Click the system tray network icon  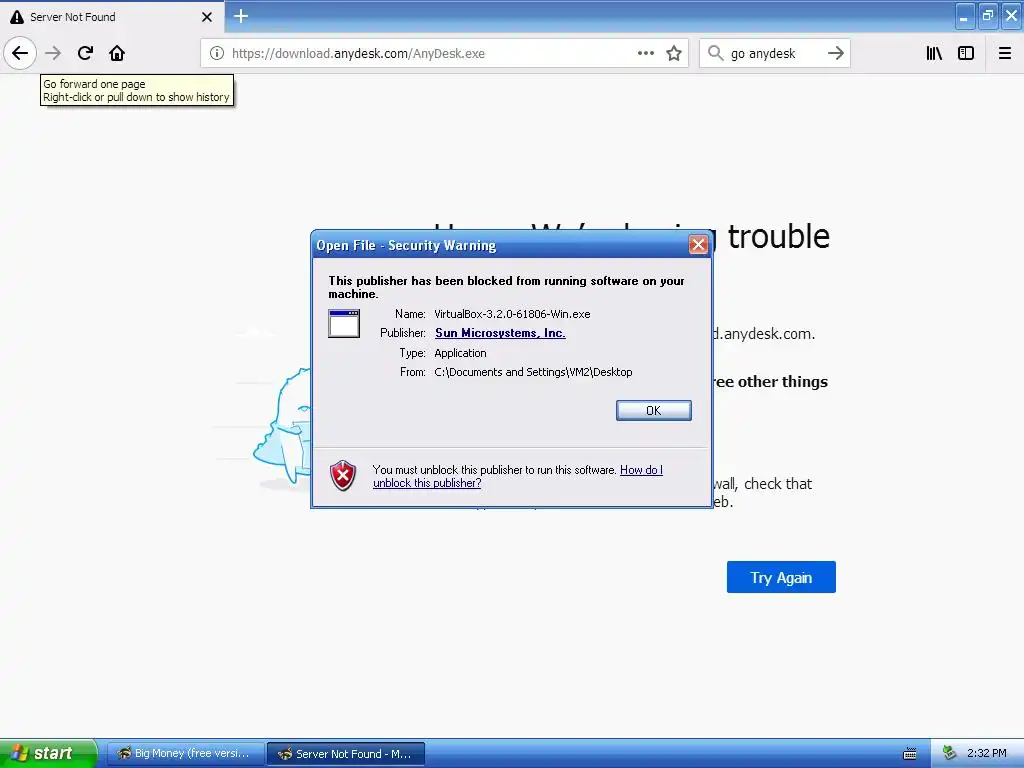950,754
